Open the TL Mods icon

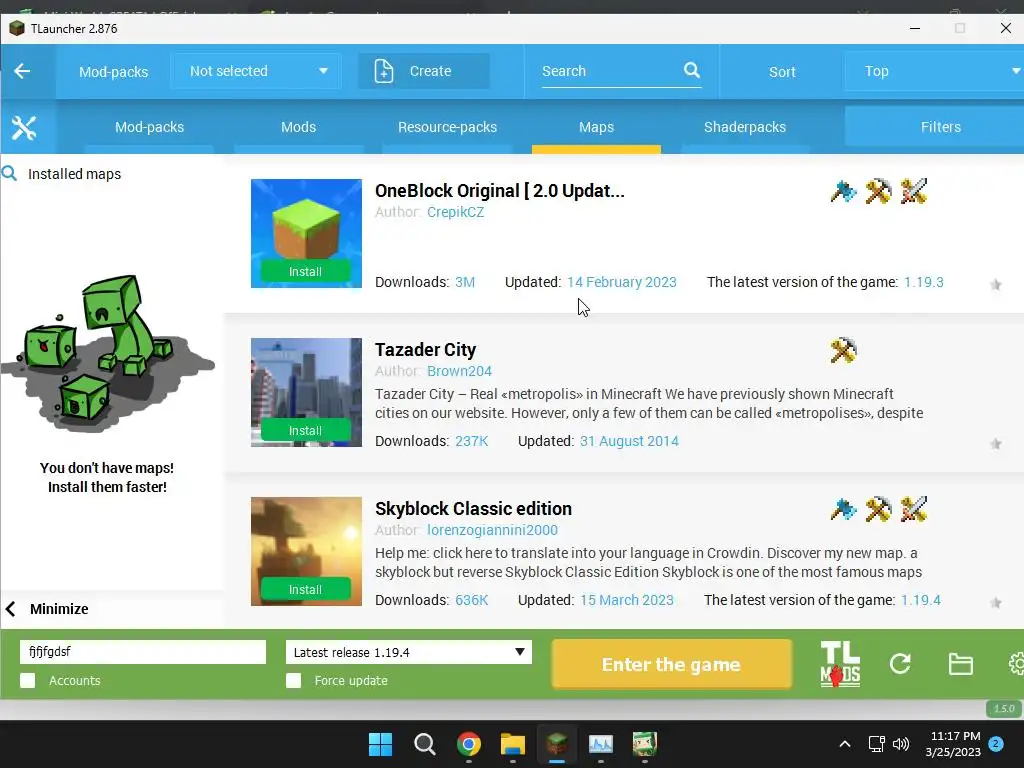tap(840, 664)
